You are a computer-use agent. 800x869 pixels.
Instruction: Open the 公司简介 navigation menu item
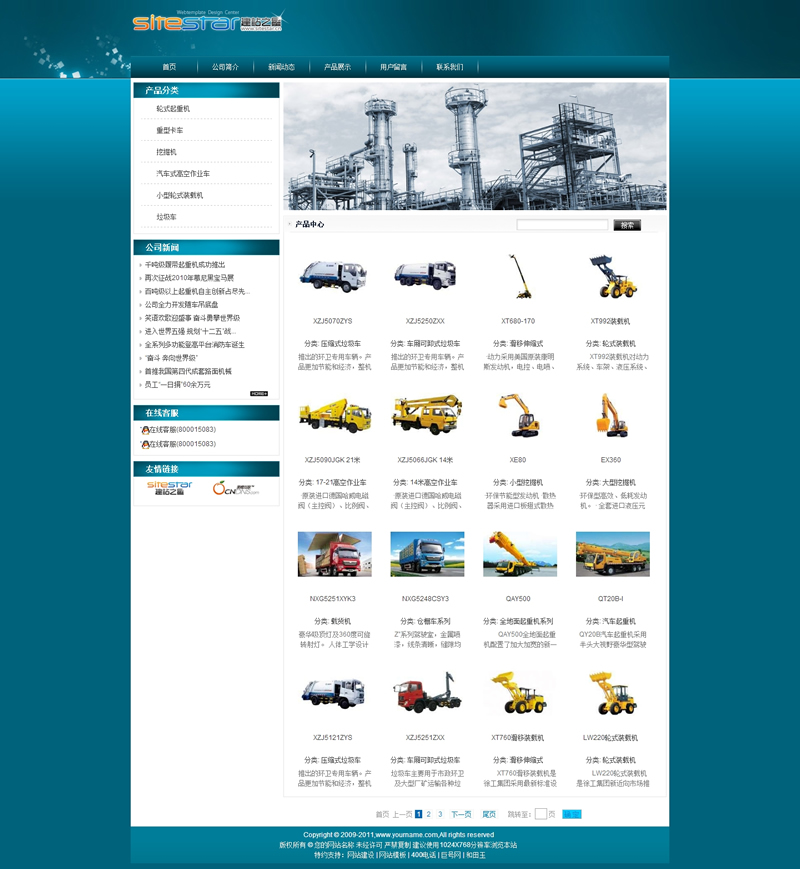point(225,67)
